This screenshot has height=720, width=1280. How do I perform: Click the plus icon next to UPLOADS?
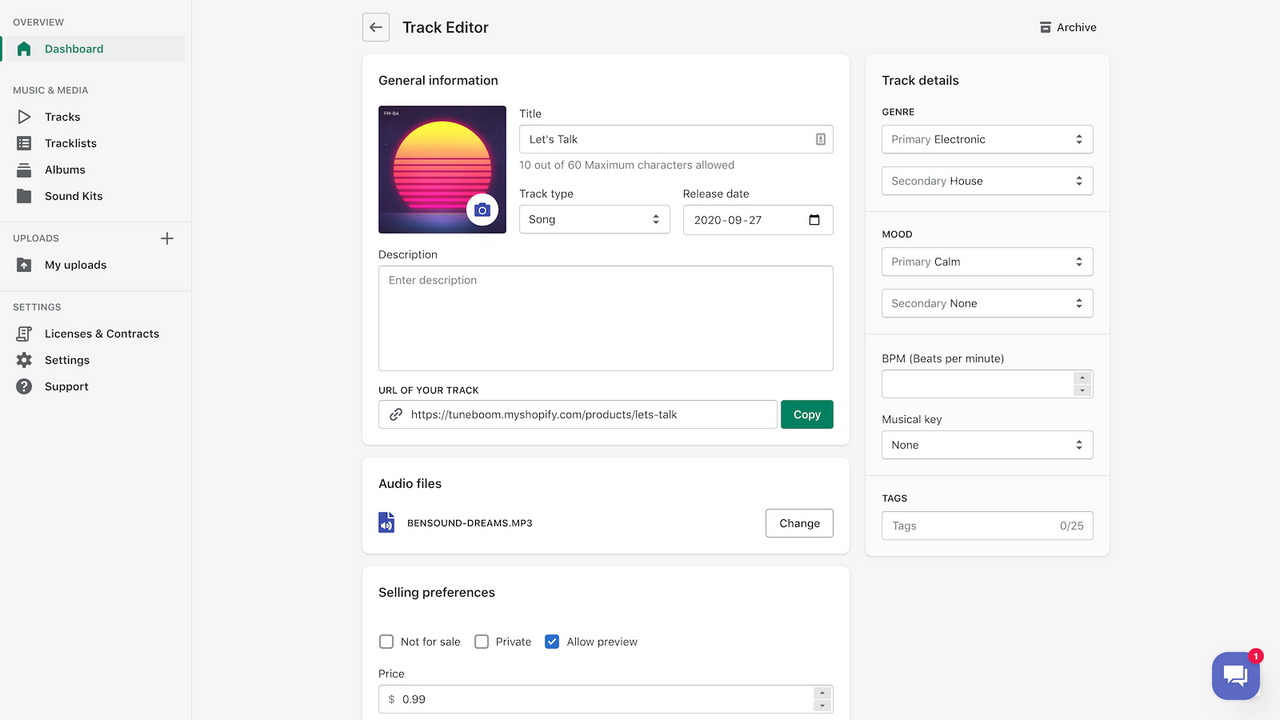[x=167, y=238]
